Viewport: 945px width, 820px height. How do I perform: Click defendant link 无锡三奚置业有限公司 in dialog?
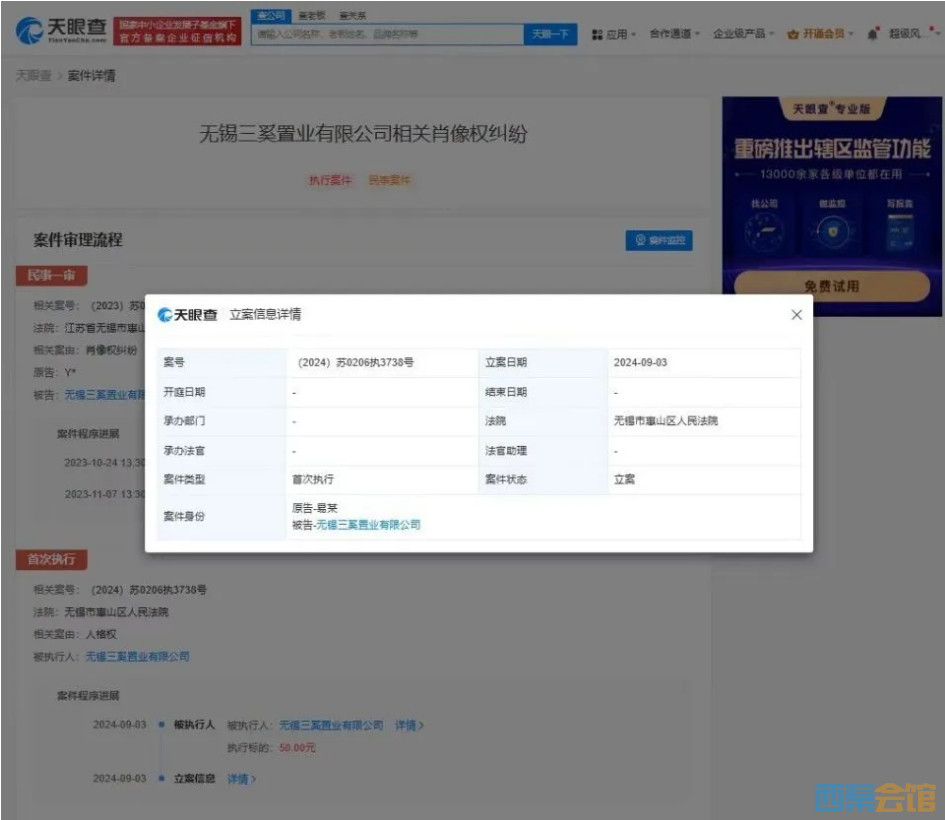368,525
